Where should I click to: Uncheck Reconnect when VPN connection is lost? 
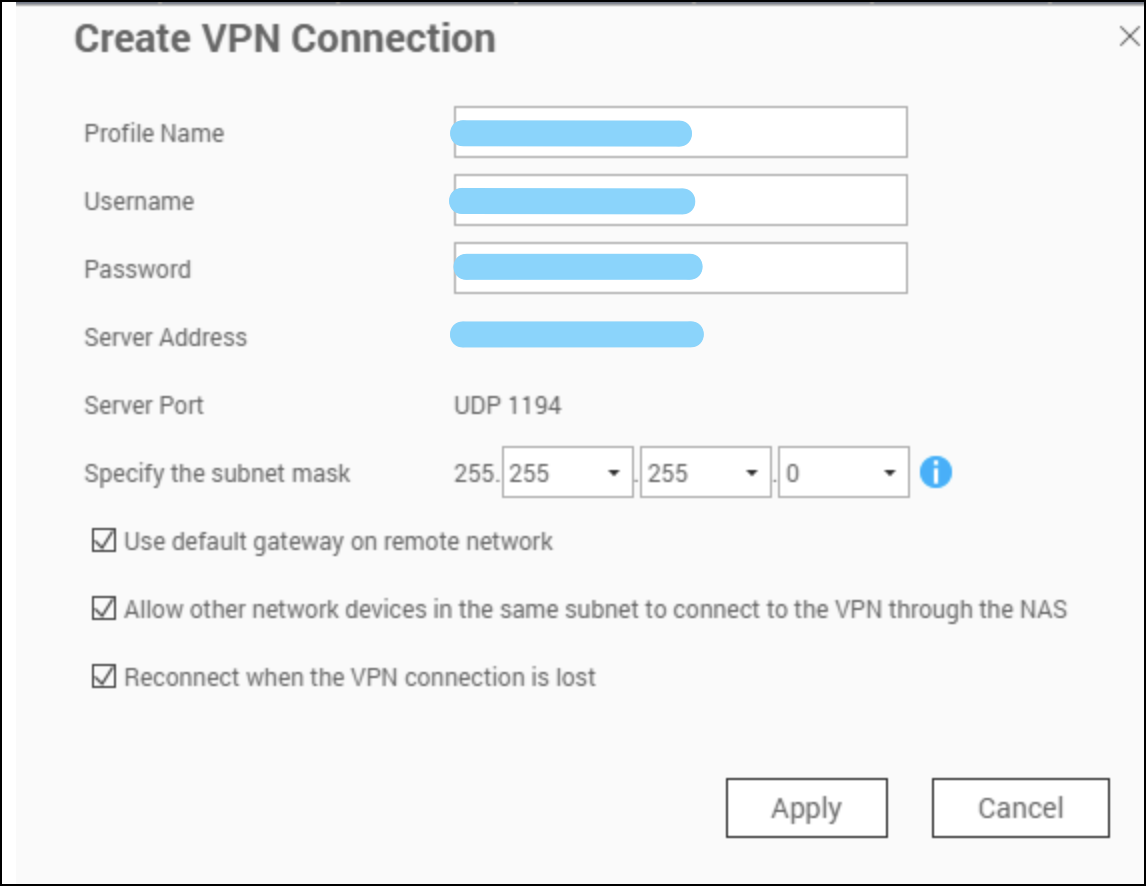[x=104, y=677]
